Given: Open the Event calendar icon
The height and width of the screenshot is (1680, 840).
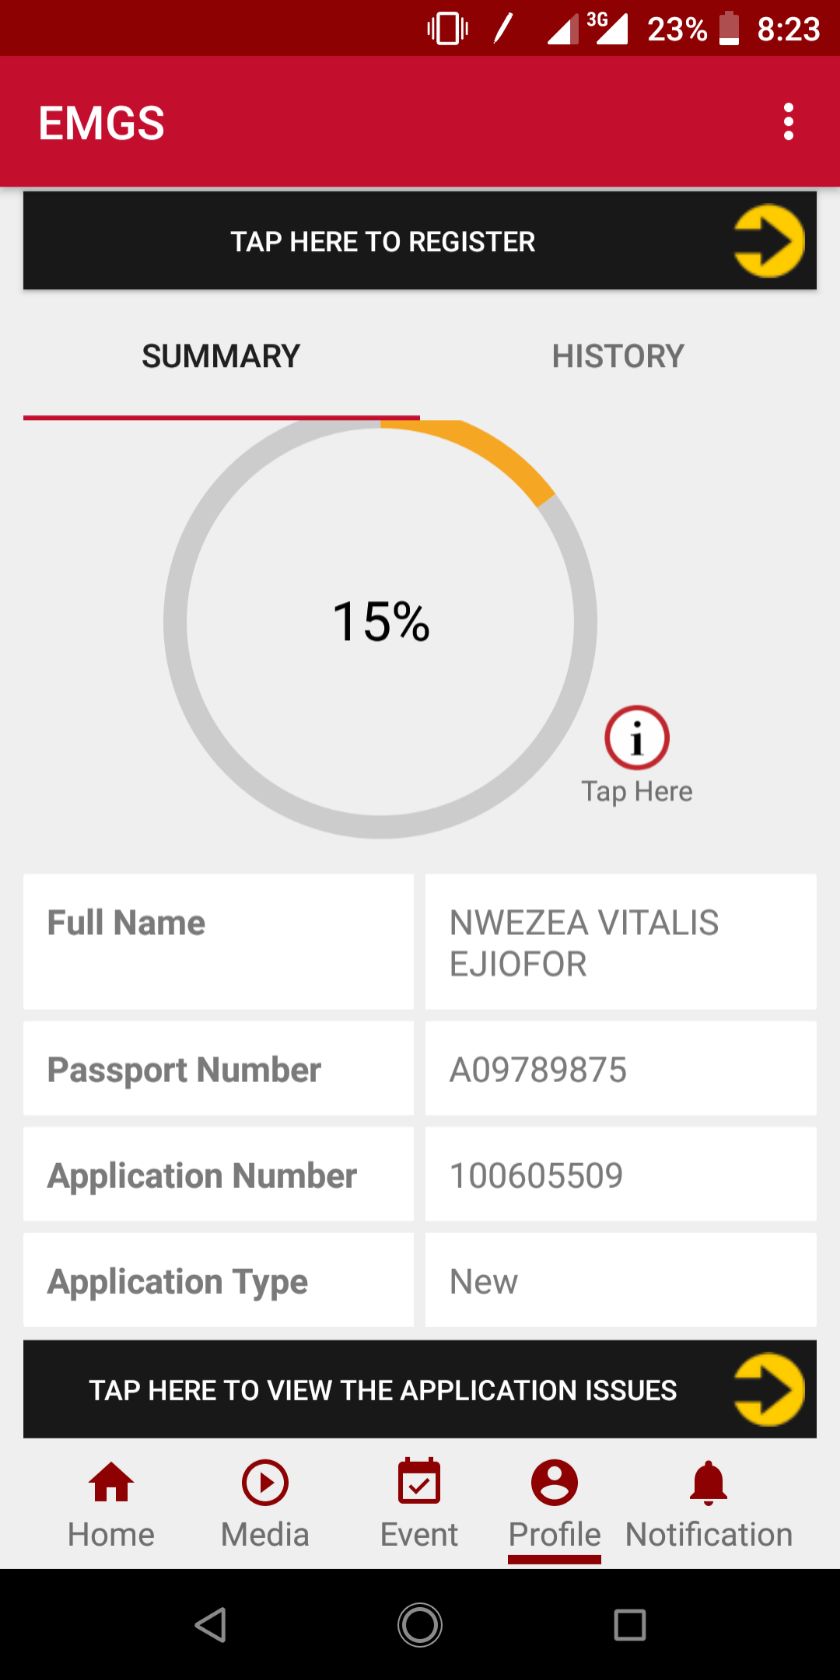Looking at the screenshot, I should (419, 1482).
